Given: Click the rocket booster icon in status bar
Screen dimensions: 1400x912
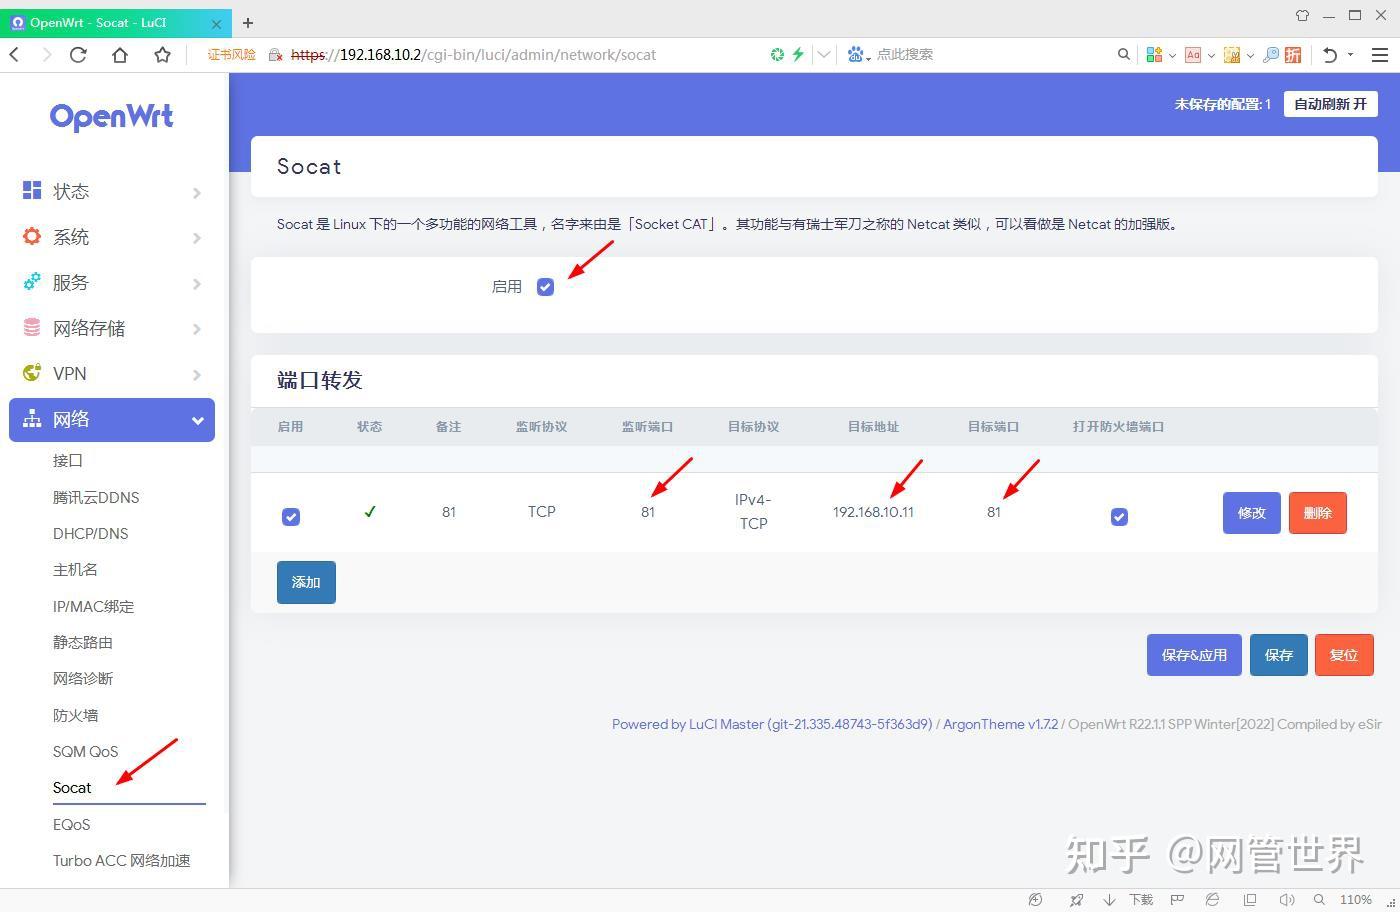Looking at the screenshot, I should tap(1076, 898).
